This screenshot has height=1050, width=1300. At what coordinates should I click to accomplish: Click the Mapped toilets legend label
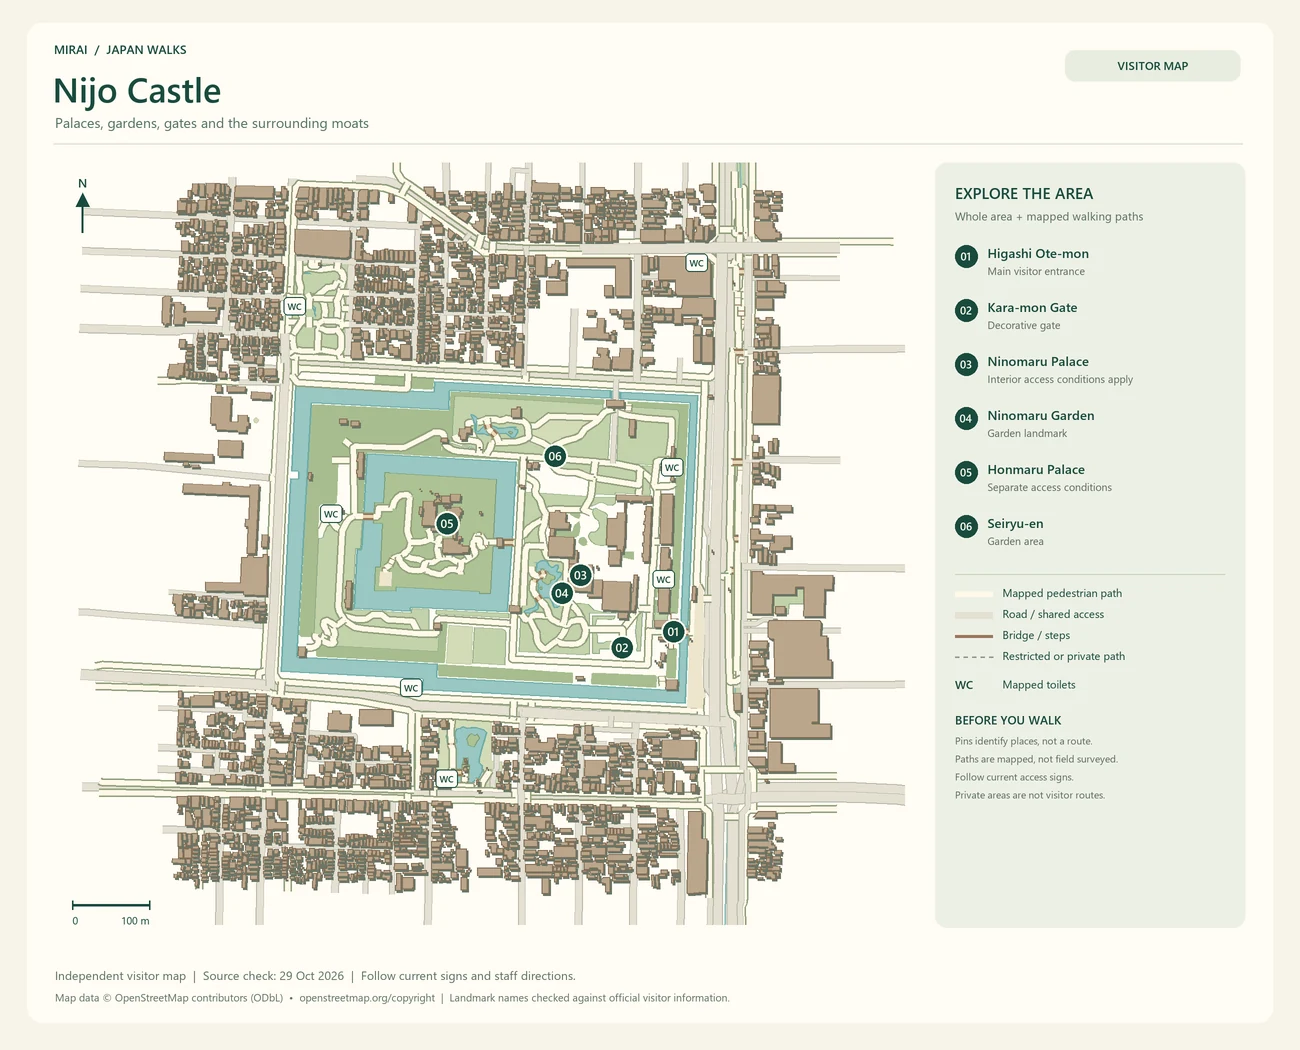(x=1039, y=685)
